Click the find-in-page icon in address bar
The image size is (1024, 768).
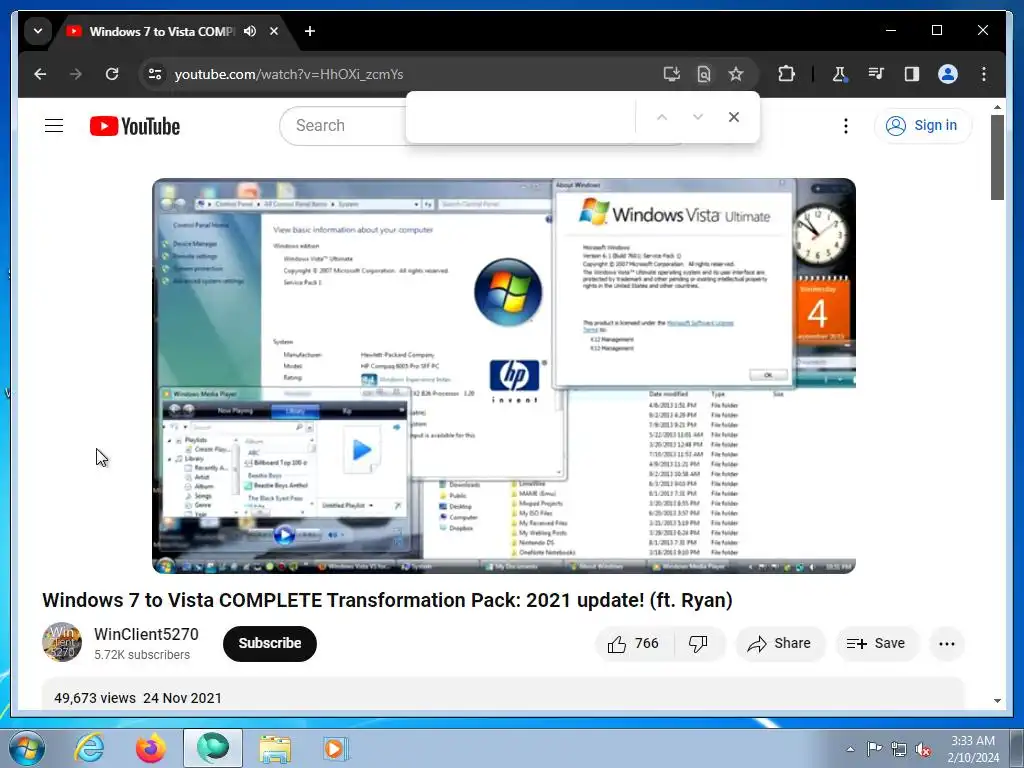click(703, 74)
